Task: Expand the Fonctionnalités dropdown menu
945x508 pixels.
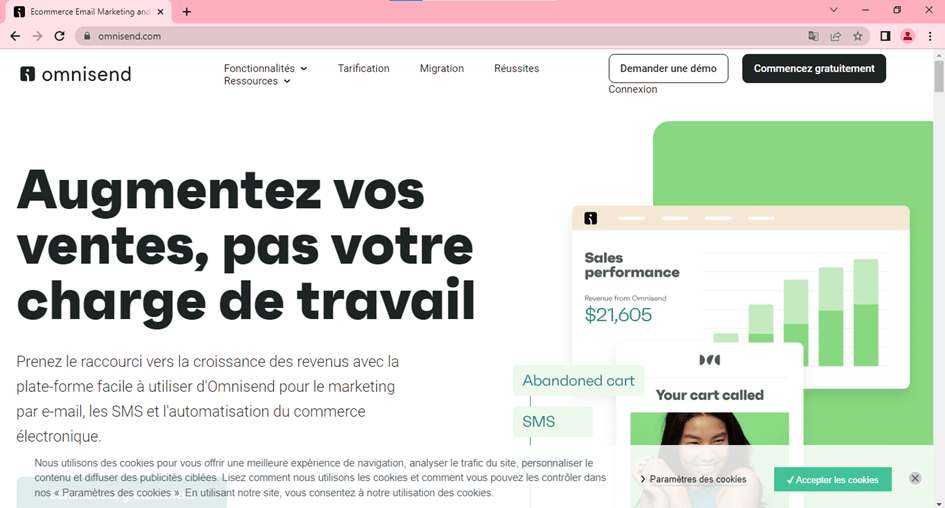Action: point(265,68)
